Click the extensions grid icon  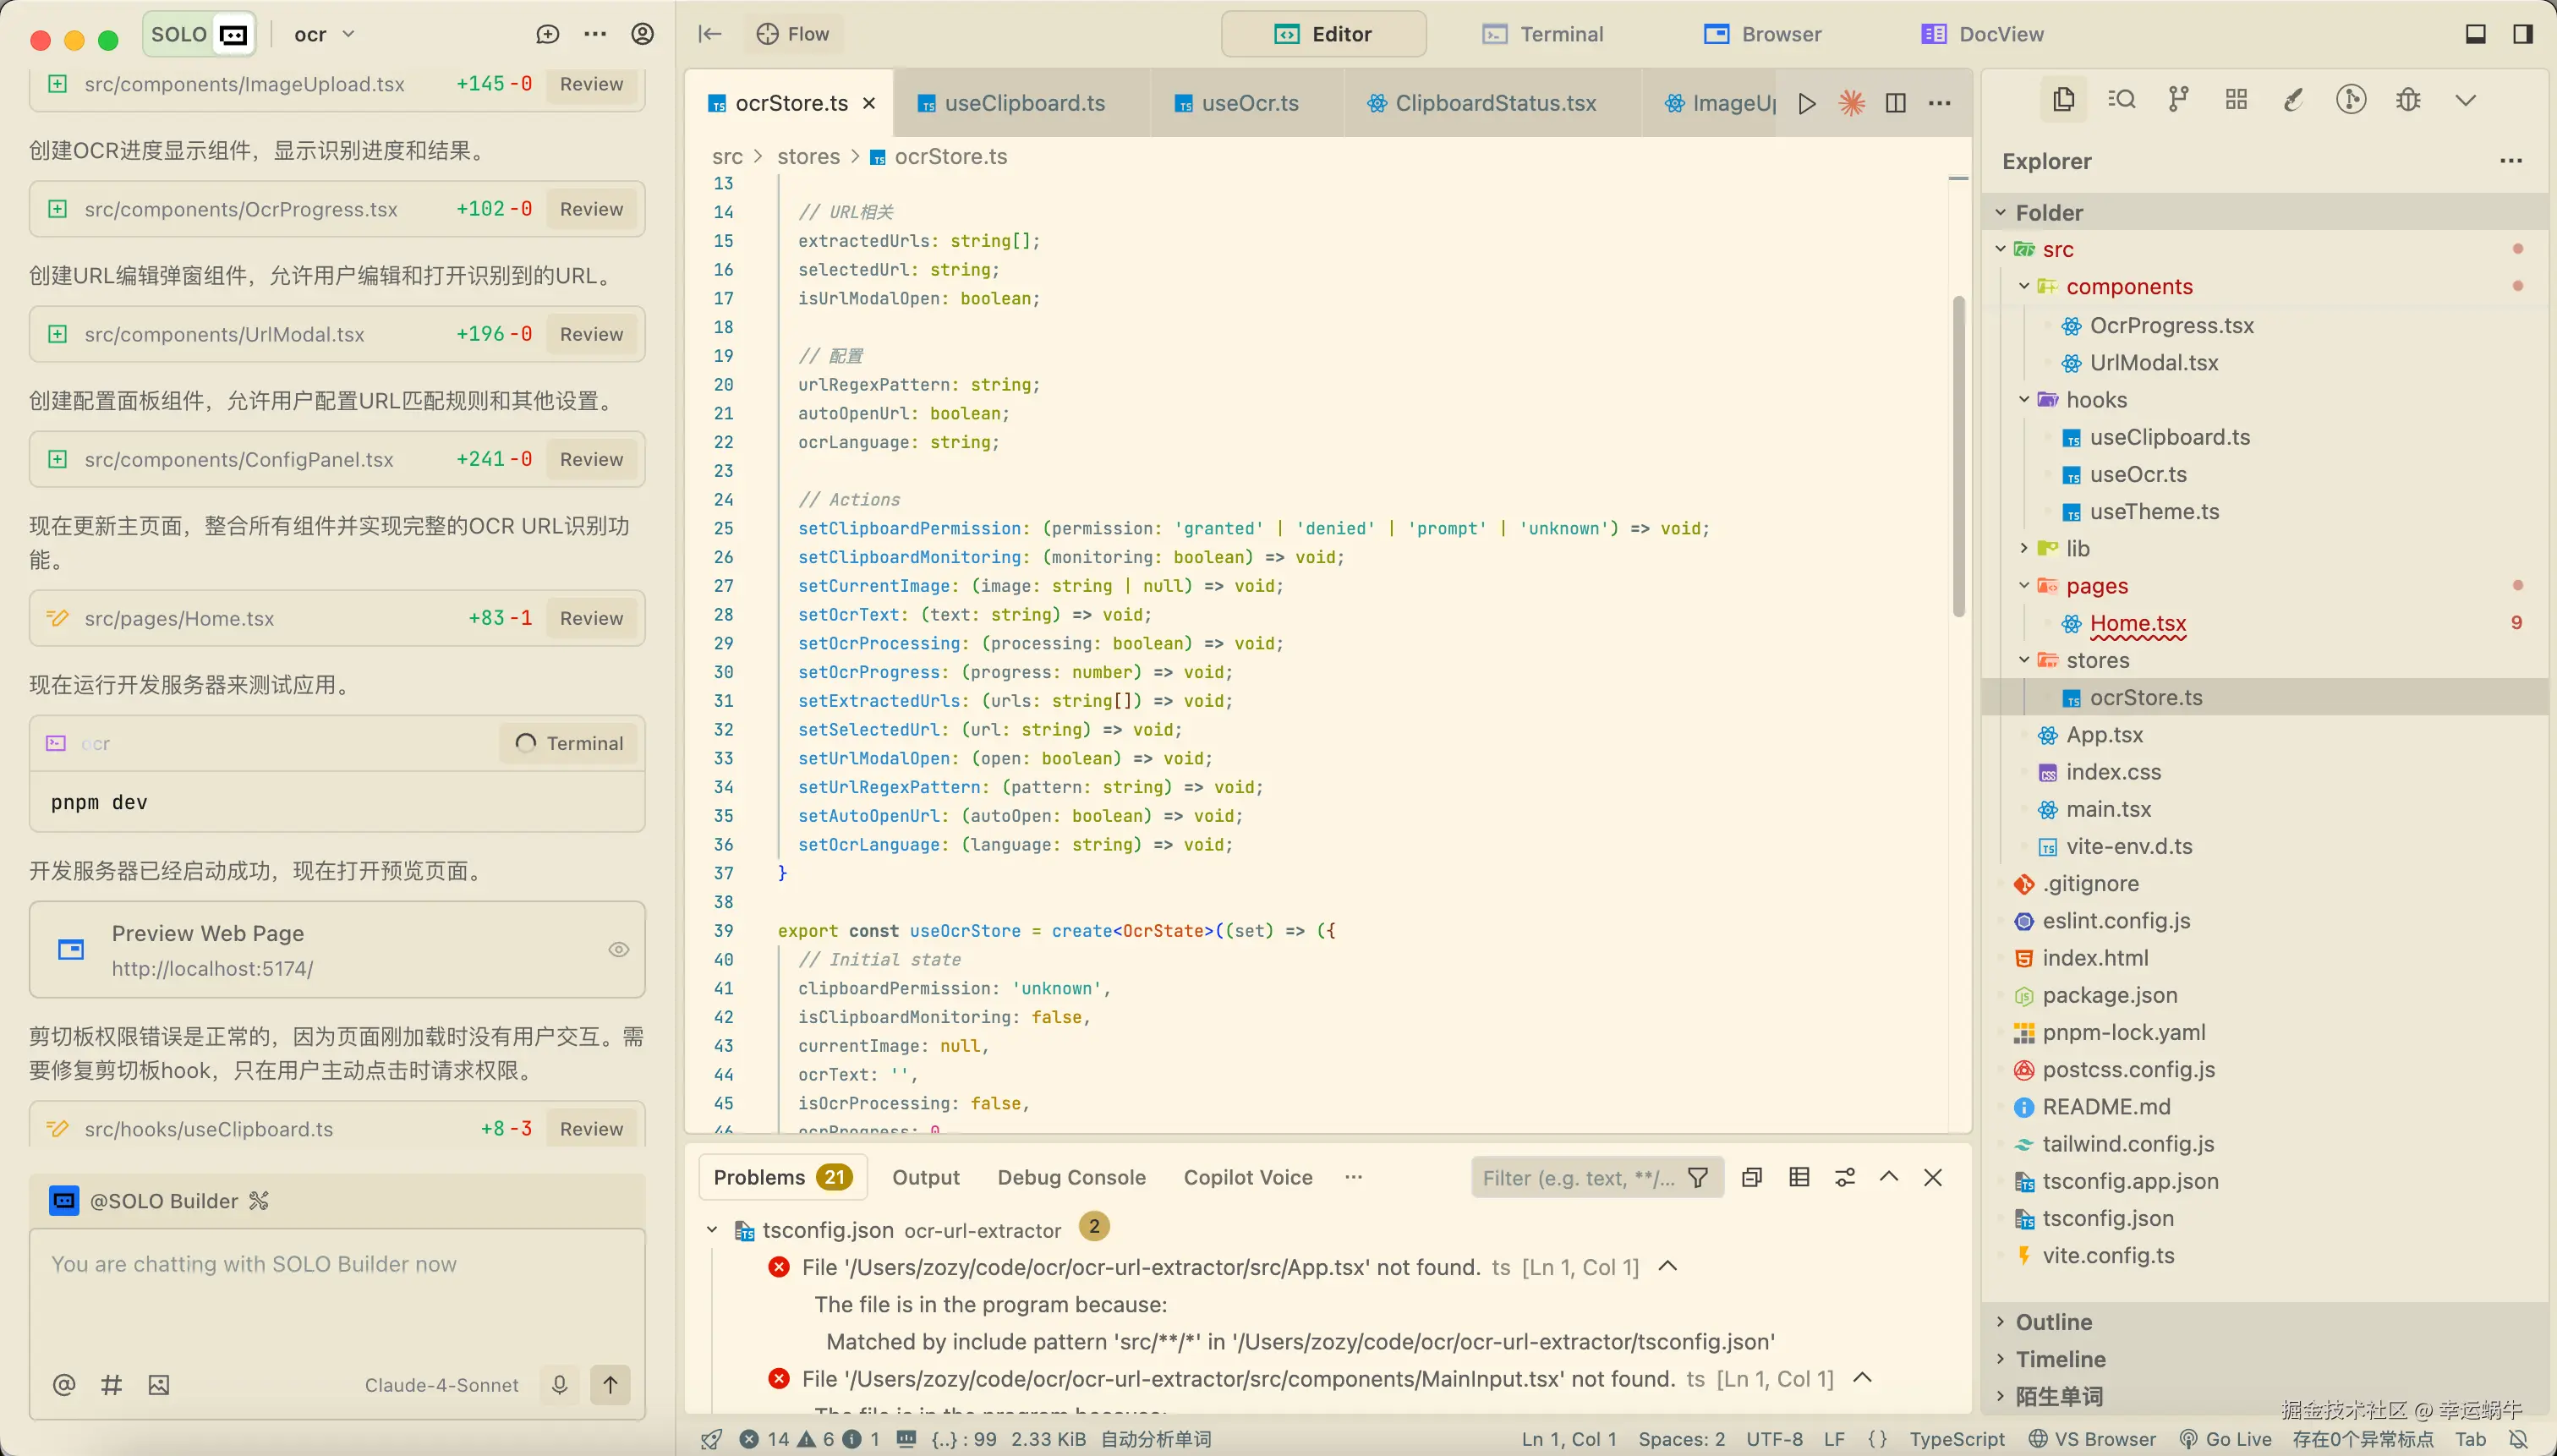coord(2236,99)
